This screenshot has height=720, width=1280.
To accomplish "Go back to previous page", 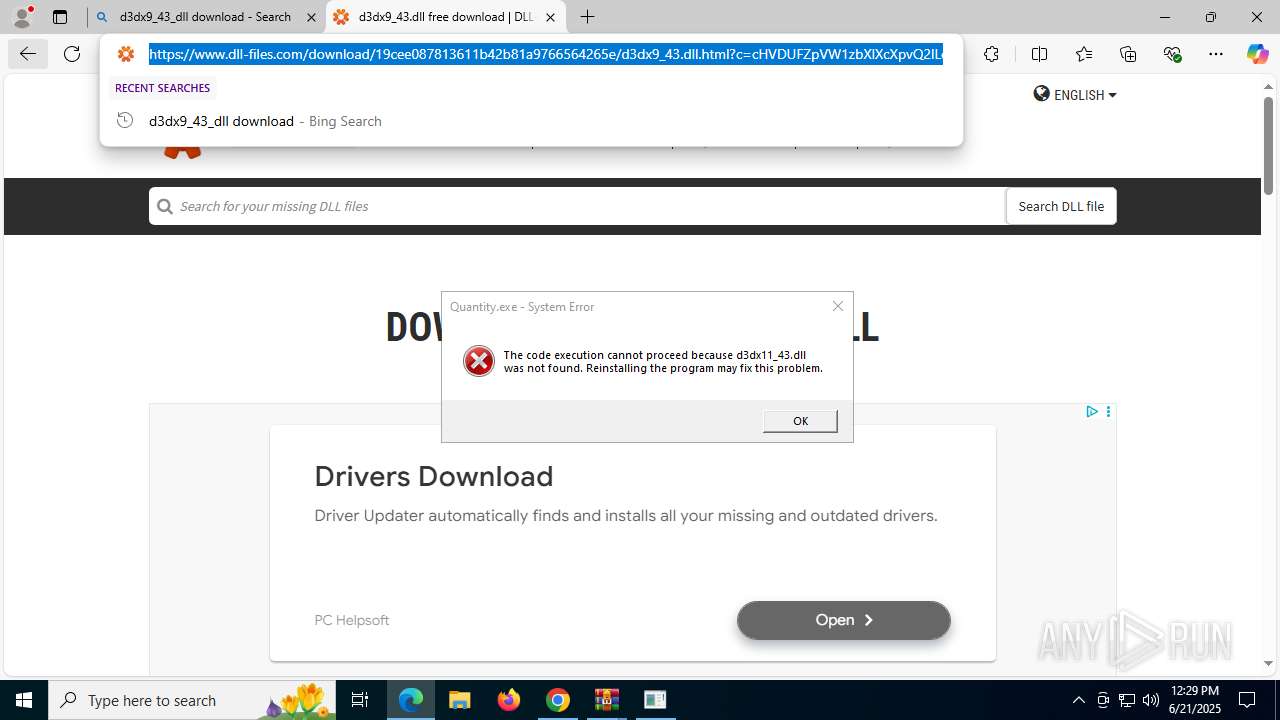I will 28,54.
